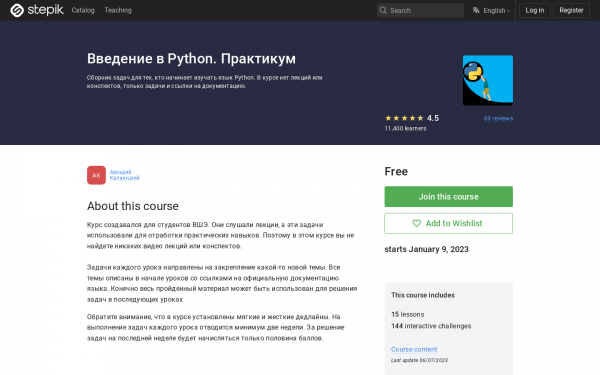Screen dimensions: 600x375
Task: Click the 11,400 learners text
Action: pos(405,129)
